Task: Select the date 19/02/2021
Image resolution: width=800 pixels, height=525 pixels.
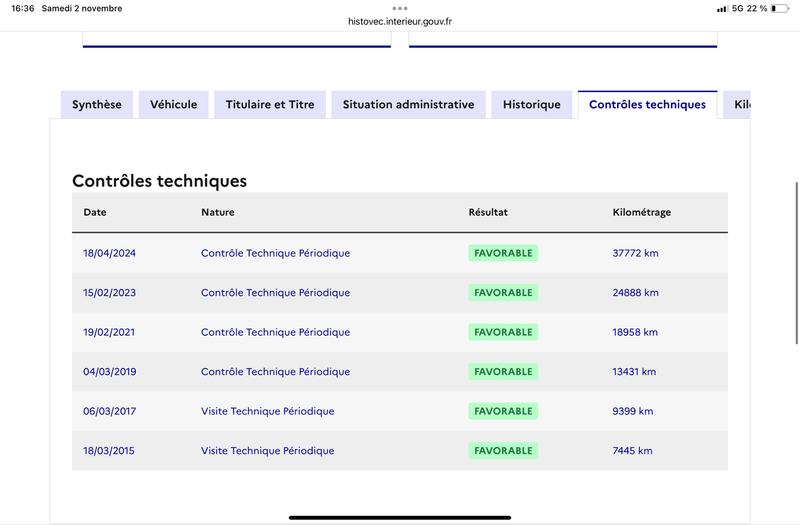Action: pos(109,332)
